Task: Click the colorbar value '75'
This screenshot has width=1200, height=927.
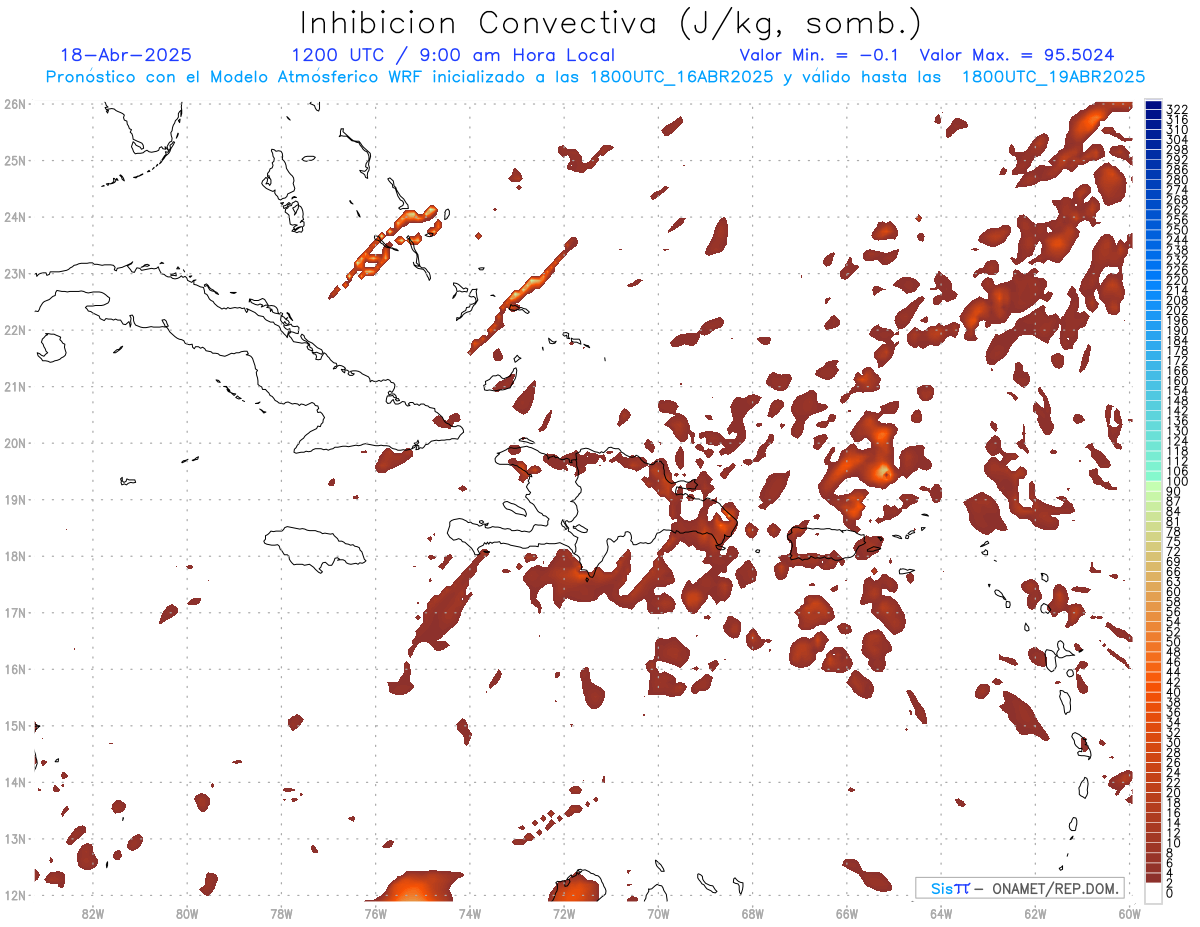Action: 1174,542
